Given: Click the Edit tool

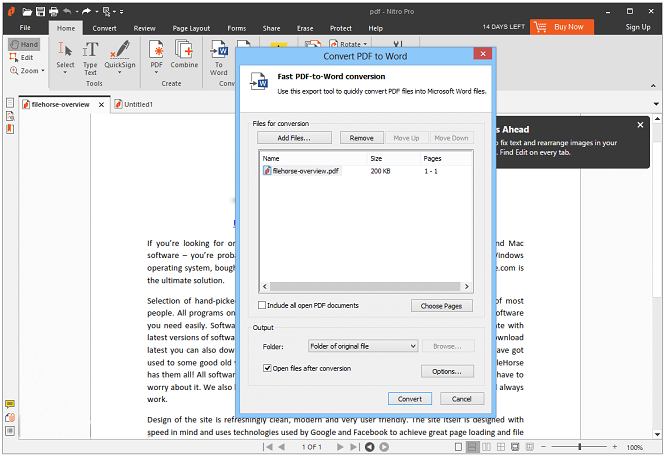Looking at the screenshot, I should click(24, 58).
